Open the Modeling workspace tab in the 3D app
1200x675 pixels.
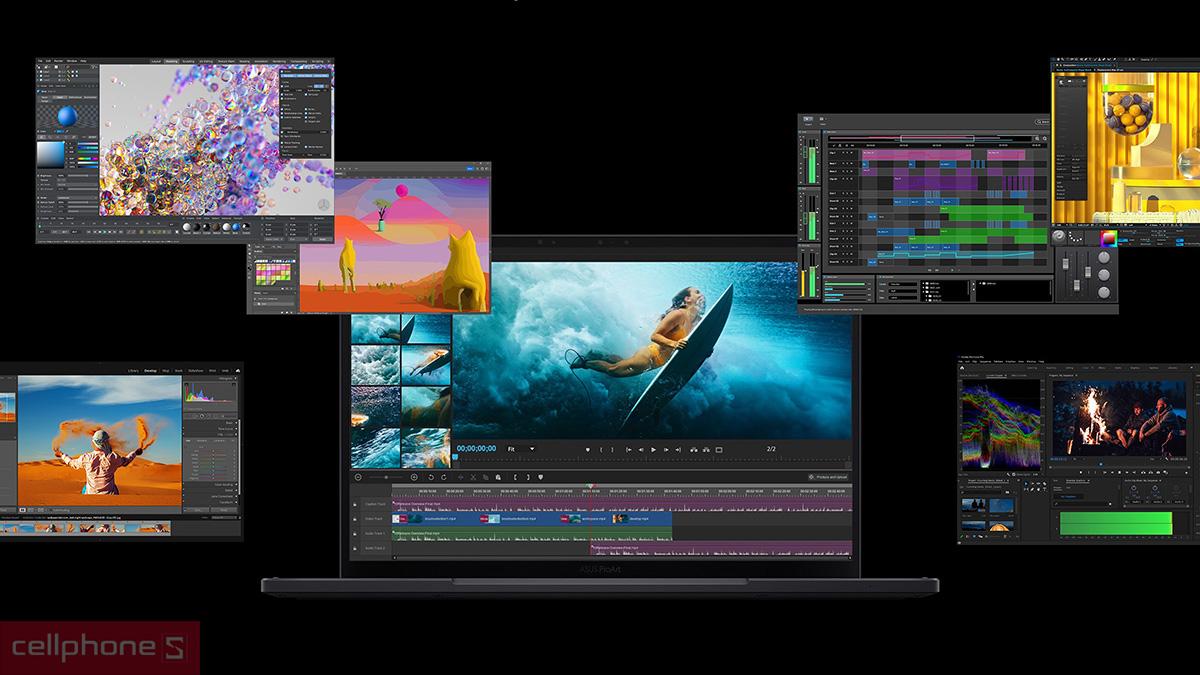171,61
